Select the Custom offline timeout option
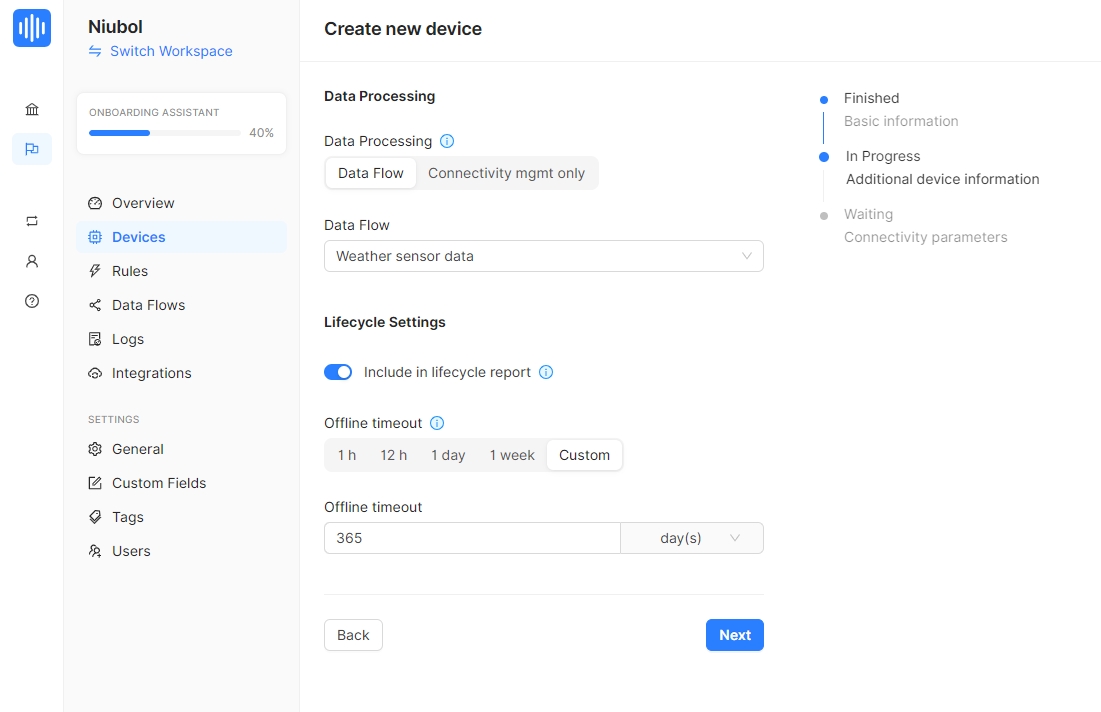The height and width of the screenshot is (712, 1101). click(x=584, y=455)
